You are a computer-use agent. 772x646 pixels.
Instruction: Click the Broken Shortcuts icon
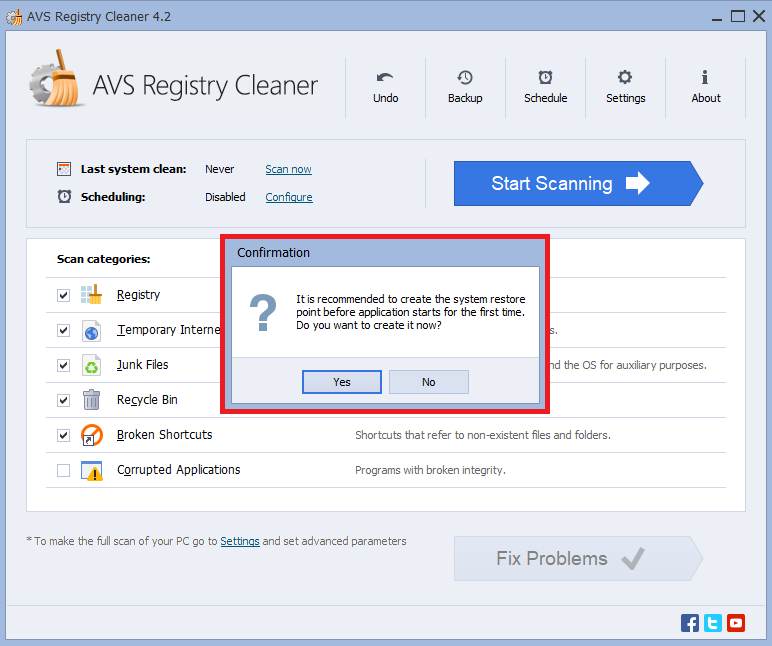(92, 435)
